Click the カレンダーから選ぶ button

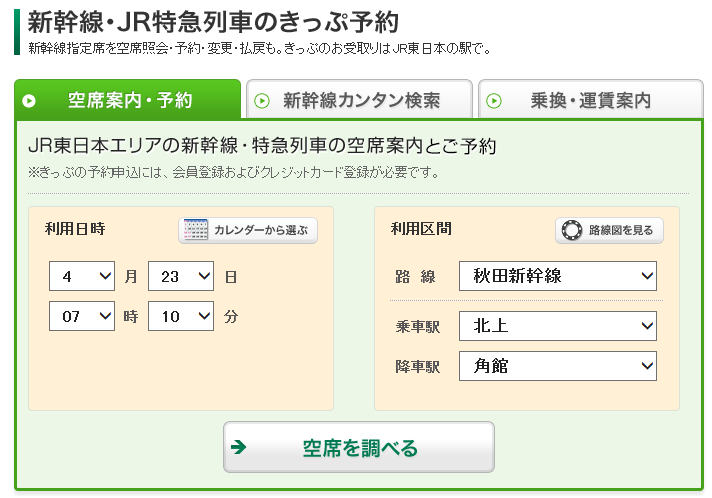248,230
